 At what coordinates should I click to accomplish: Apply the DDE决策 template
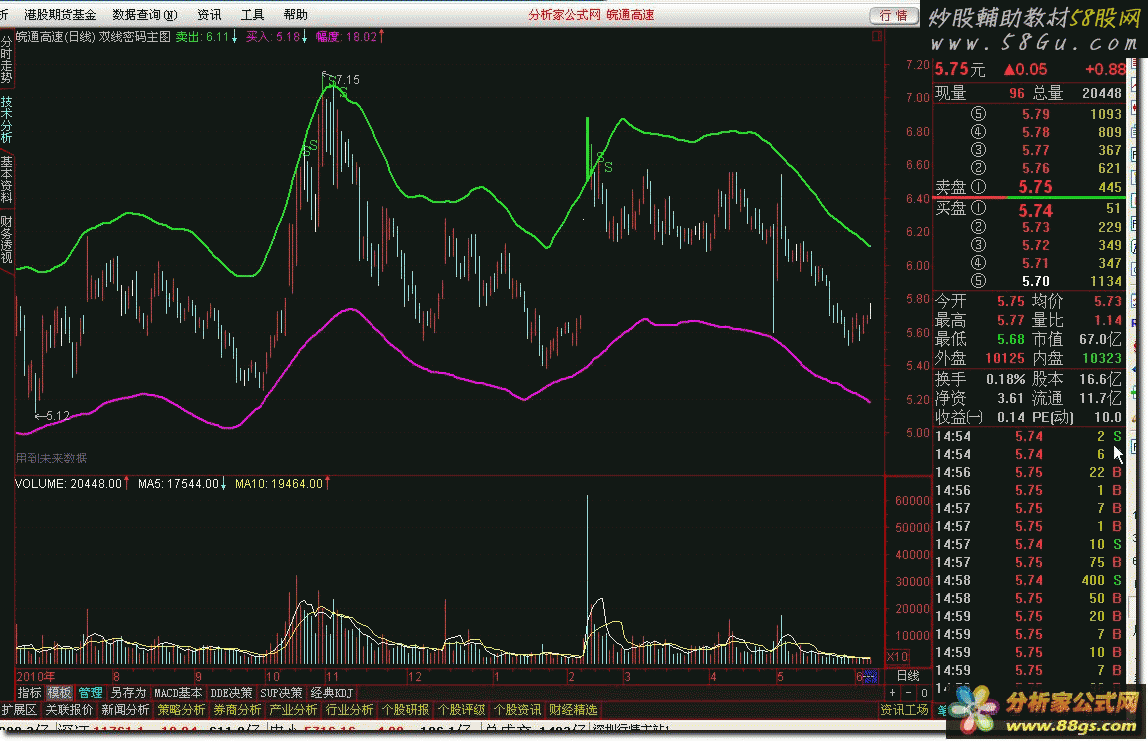tap(231, 693)
